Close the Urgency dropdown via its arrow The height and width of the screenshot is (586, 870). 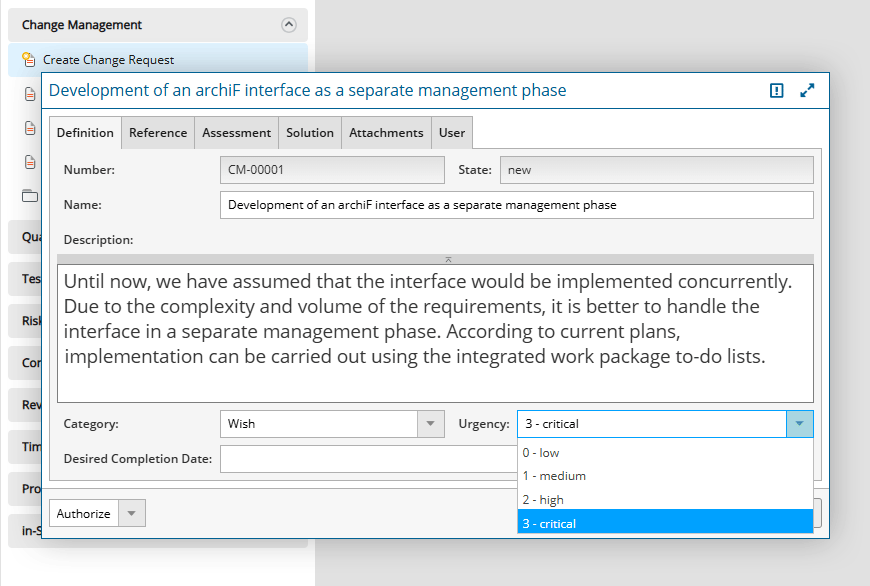pyautogui.click(x=799, y=424)
